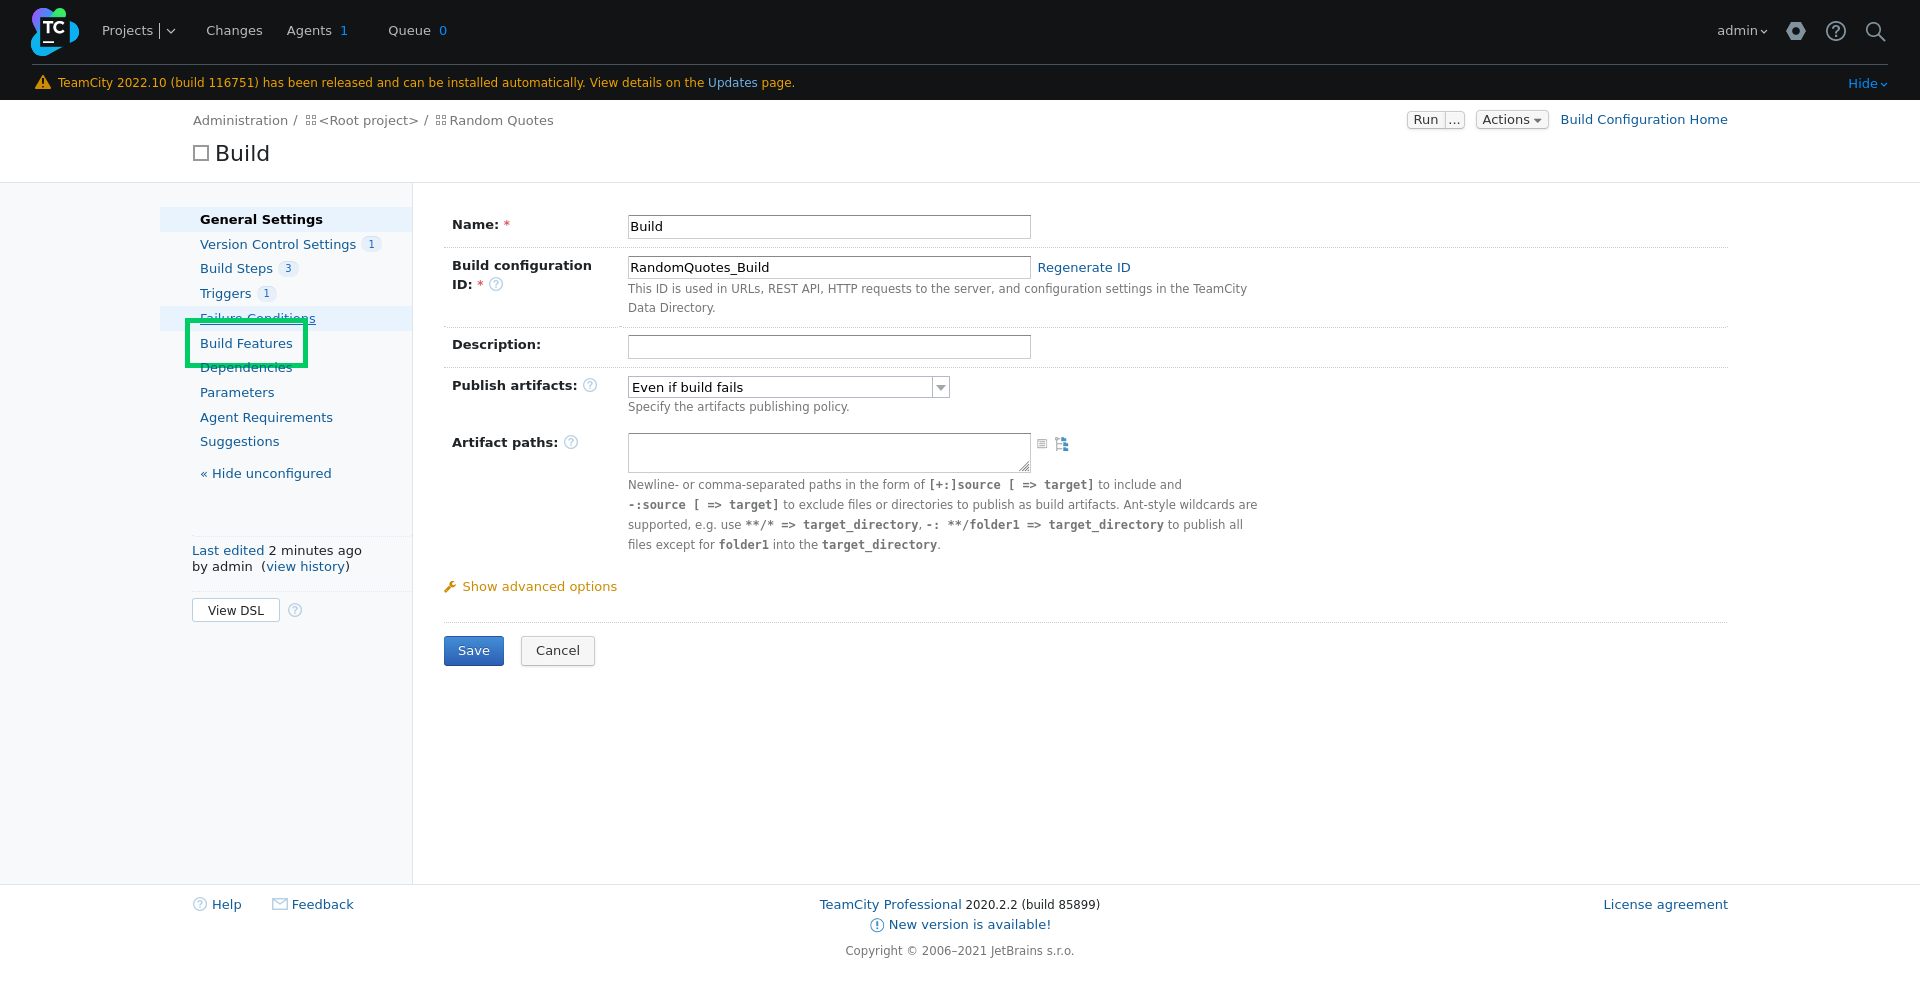The image size is (1920, 995).
Task: Click the TeamCity logo icon
Action: click(54, 31)
